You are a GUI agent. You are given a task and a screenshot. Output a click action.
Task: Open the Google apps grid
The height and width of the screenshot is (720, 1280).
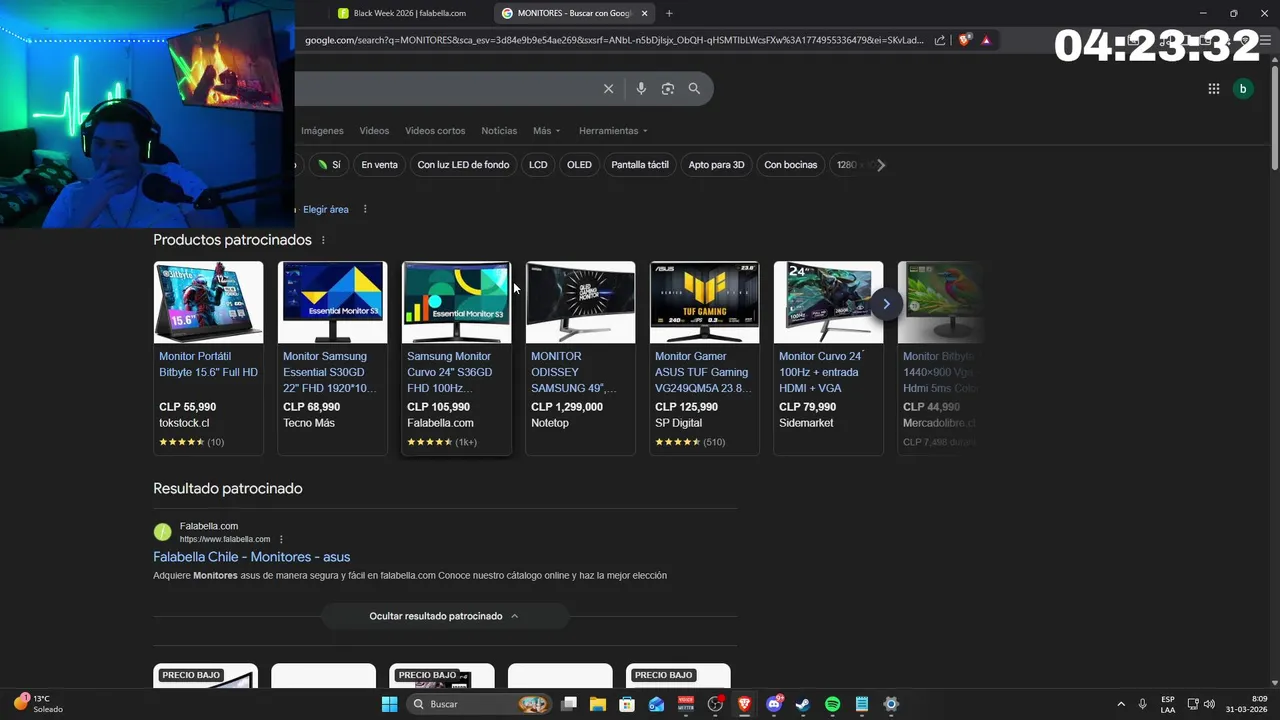[x=1213, y=89]
